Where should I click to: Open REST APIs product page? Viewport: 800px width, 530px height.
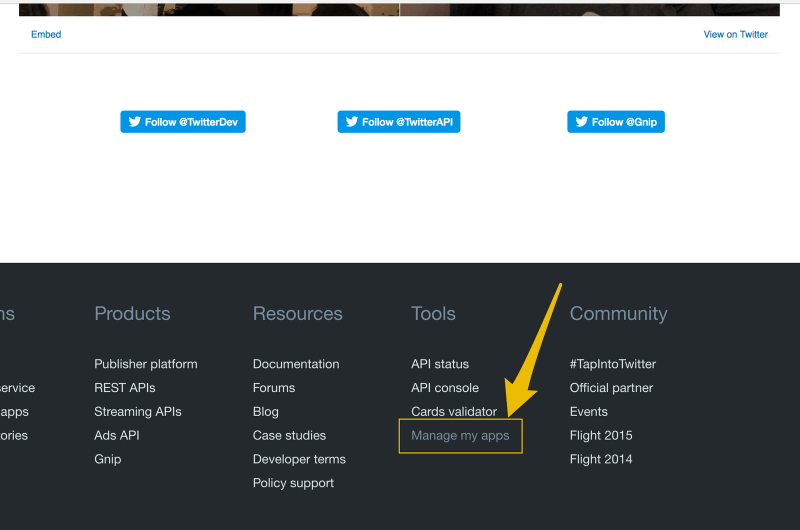tap(125, 388)
